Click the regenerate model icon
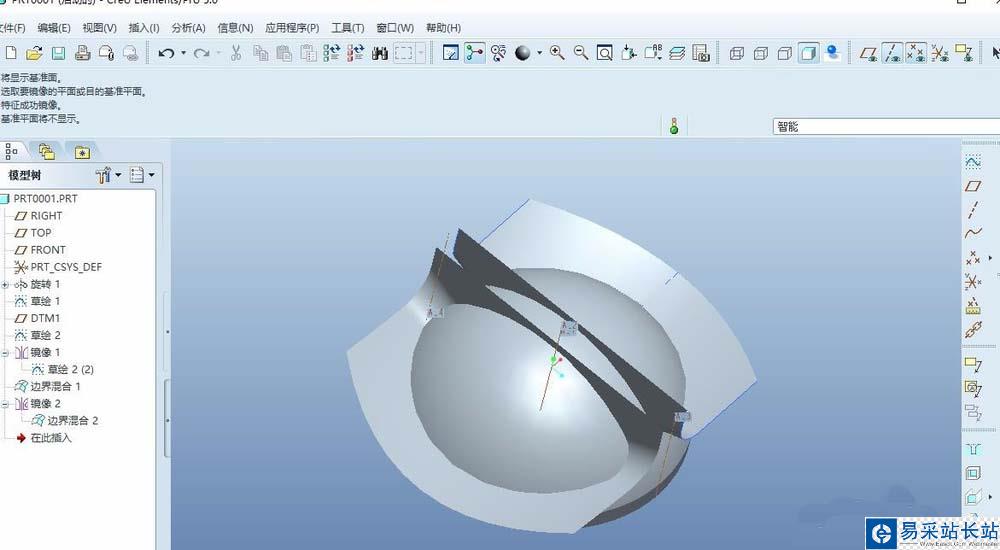Screen dimensions: 1000x550 click(x=332, y=53)
